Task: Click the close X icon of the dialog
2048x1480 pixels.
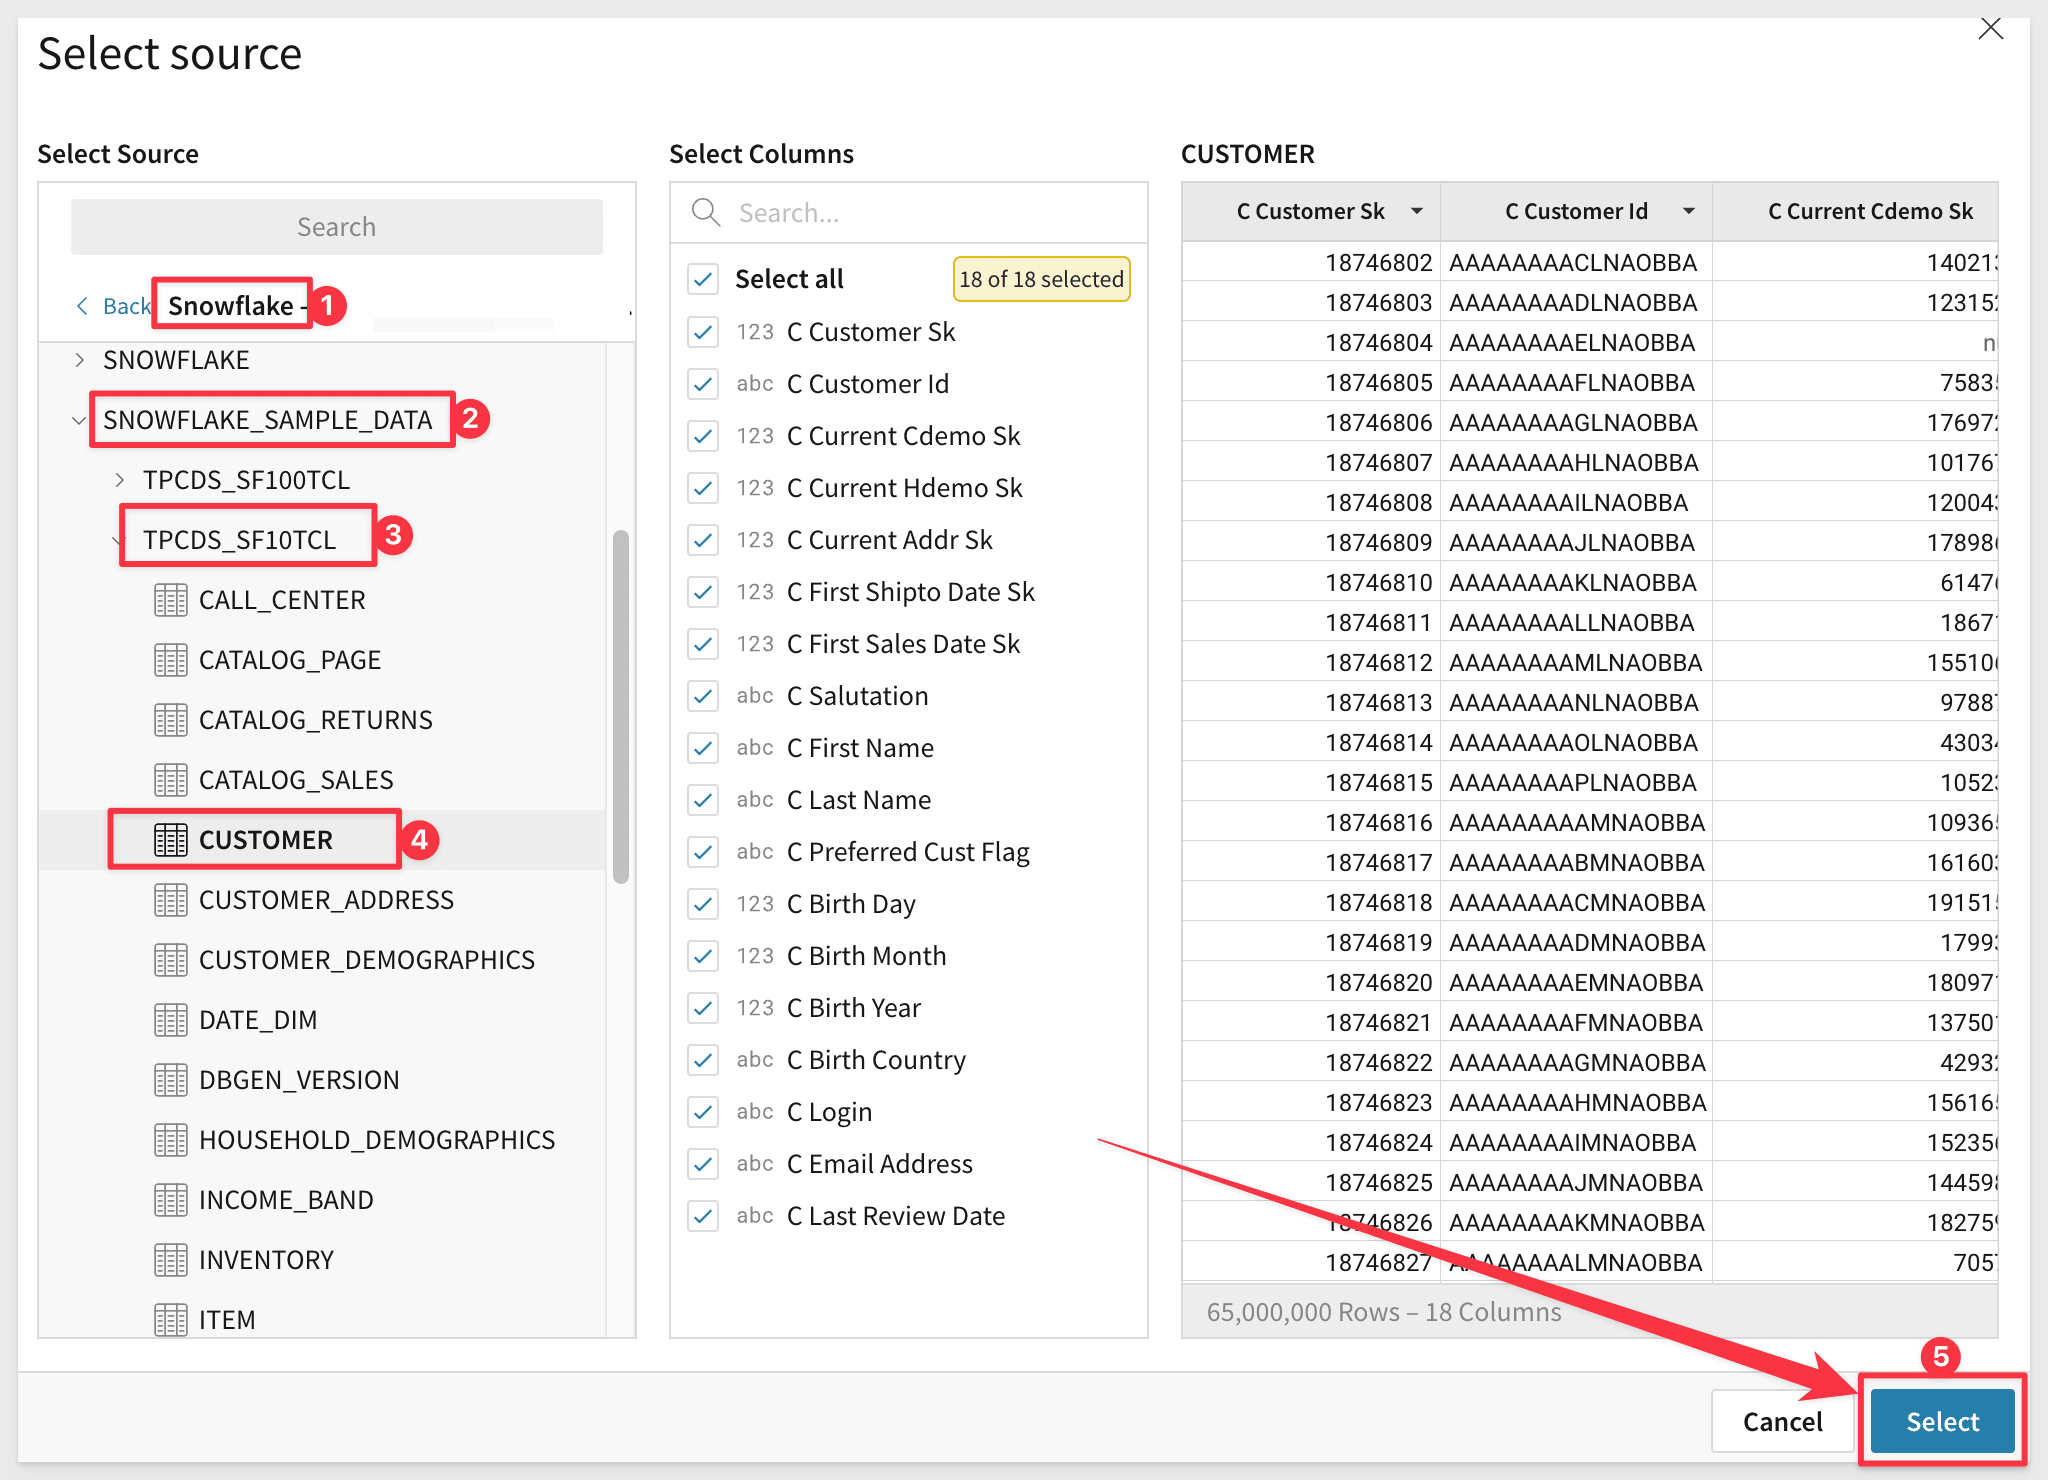Action: (x=1990, y=29)
